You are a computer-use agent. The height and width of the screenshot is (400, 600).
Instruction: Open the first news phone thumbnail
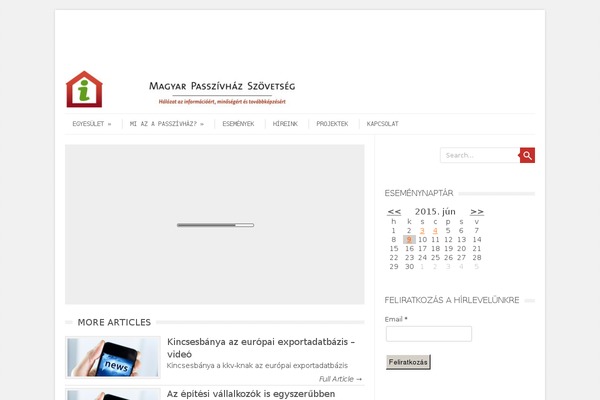(113, 358)
